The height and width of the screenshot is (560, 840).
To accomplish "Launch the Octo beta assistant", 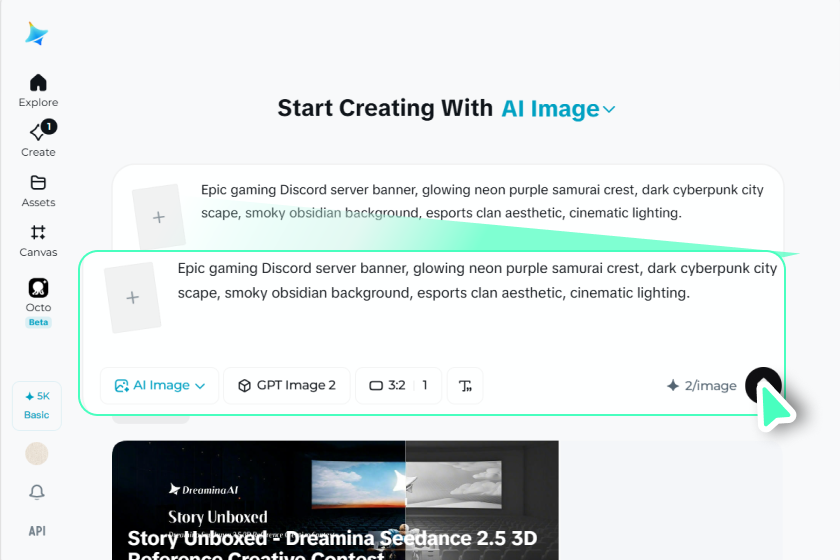I will point(38,302).
